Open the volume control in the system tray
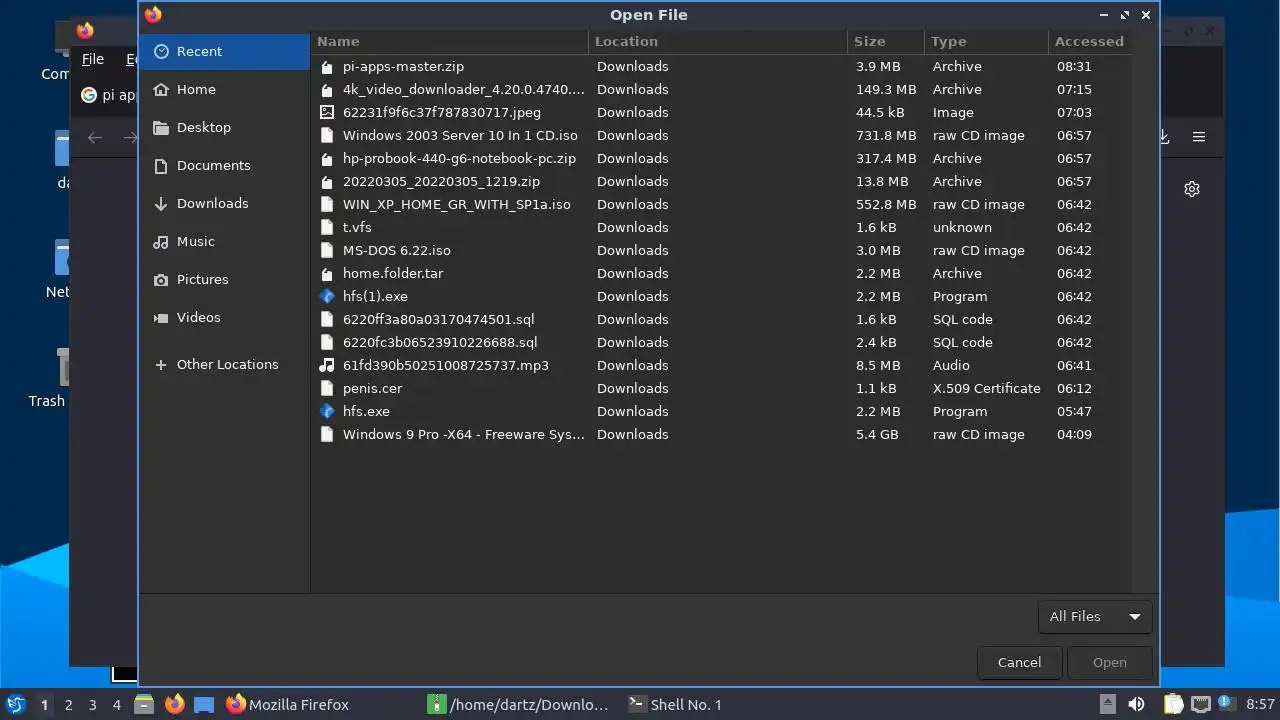The width and height of the screenshot is (1280, 720). [1136, 704]
